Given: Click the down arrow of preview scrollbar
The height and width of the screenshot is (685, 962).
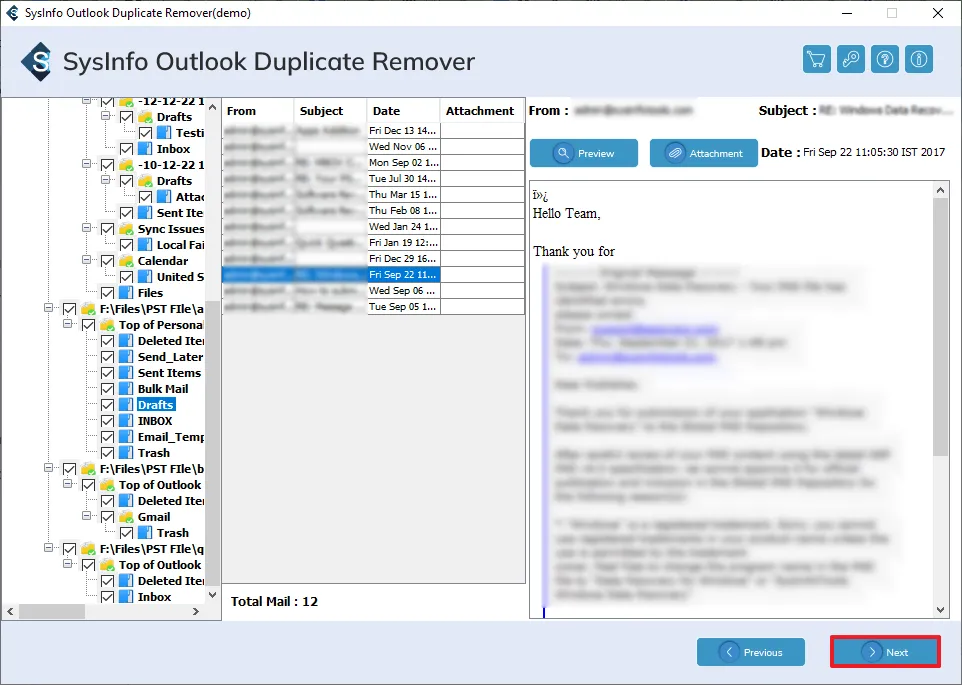Looking at the screenshot, I should coord(941,610).
